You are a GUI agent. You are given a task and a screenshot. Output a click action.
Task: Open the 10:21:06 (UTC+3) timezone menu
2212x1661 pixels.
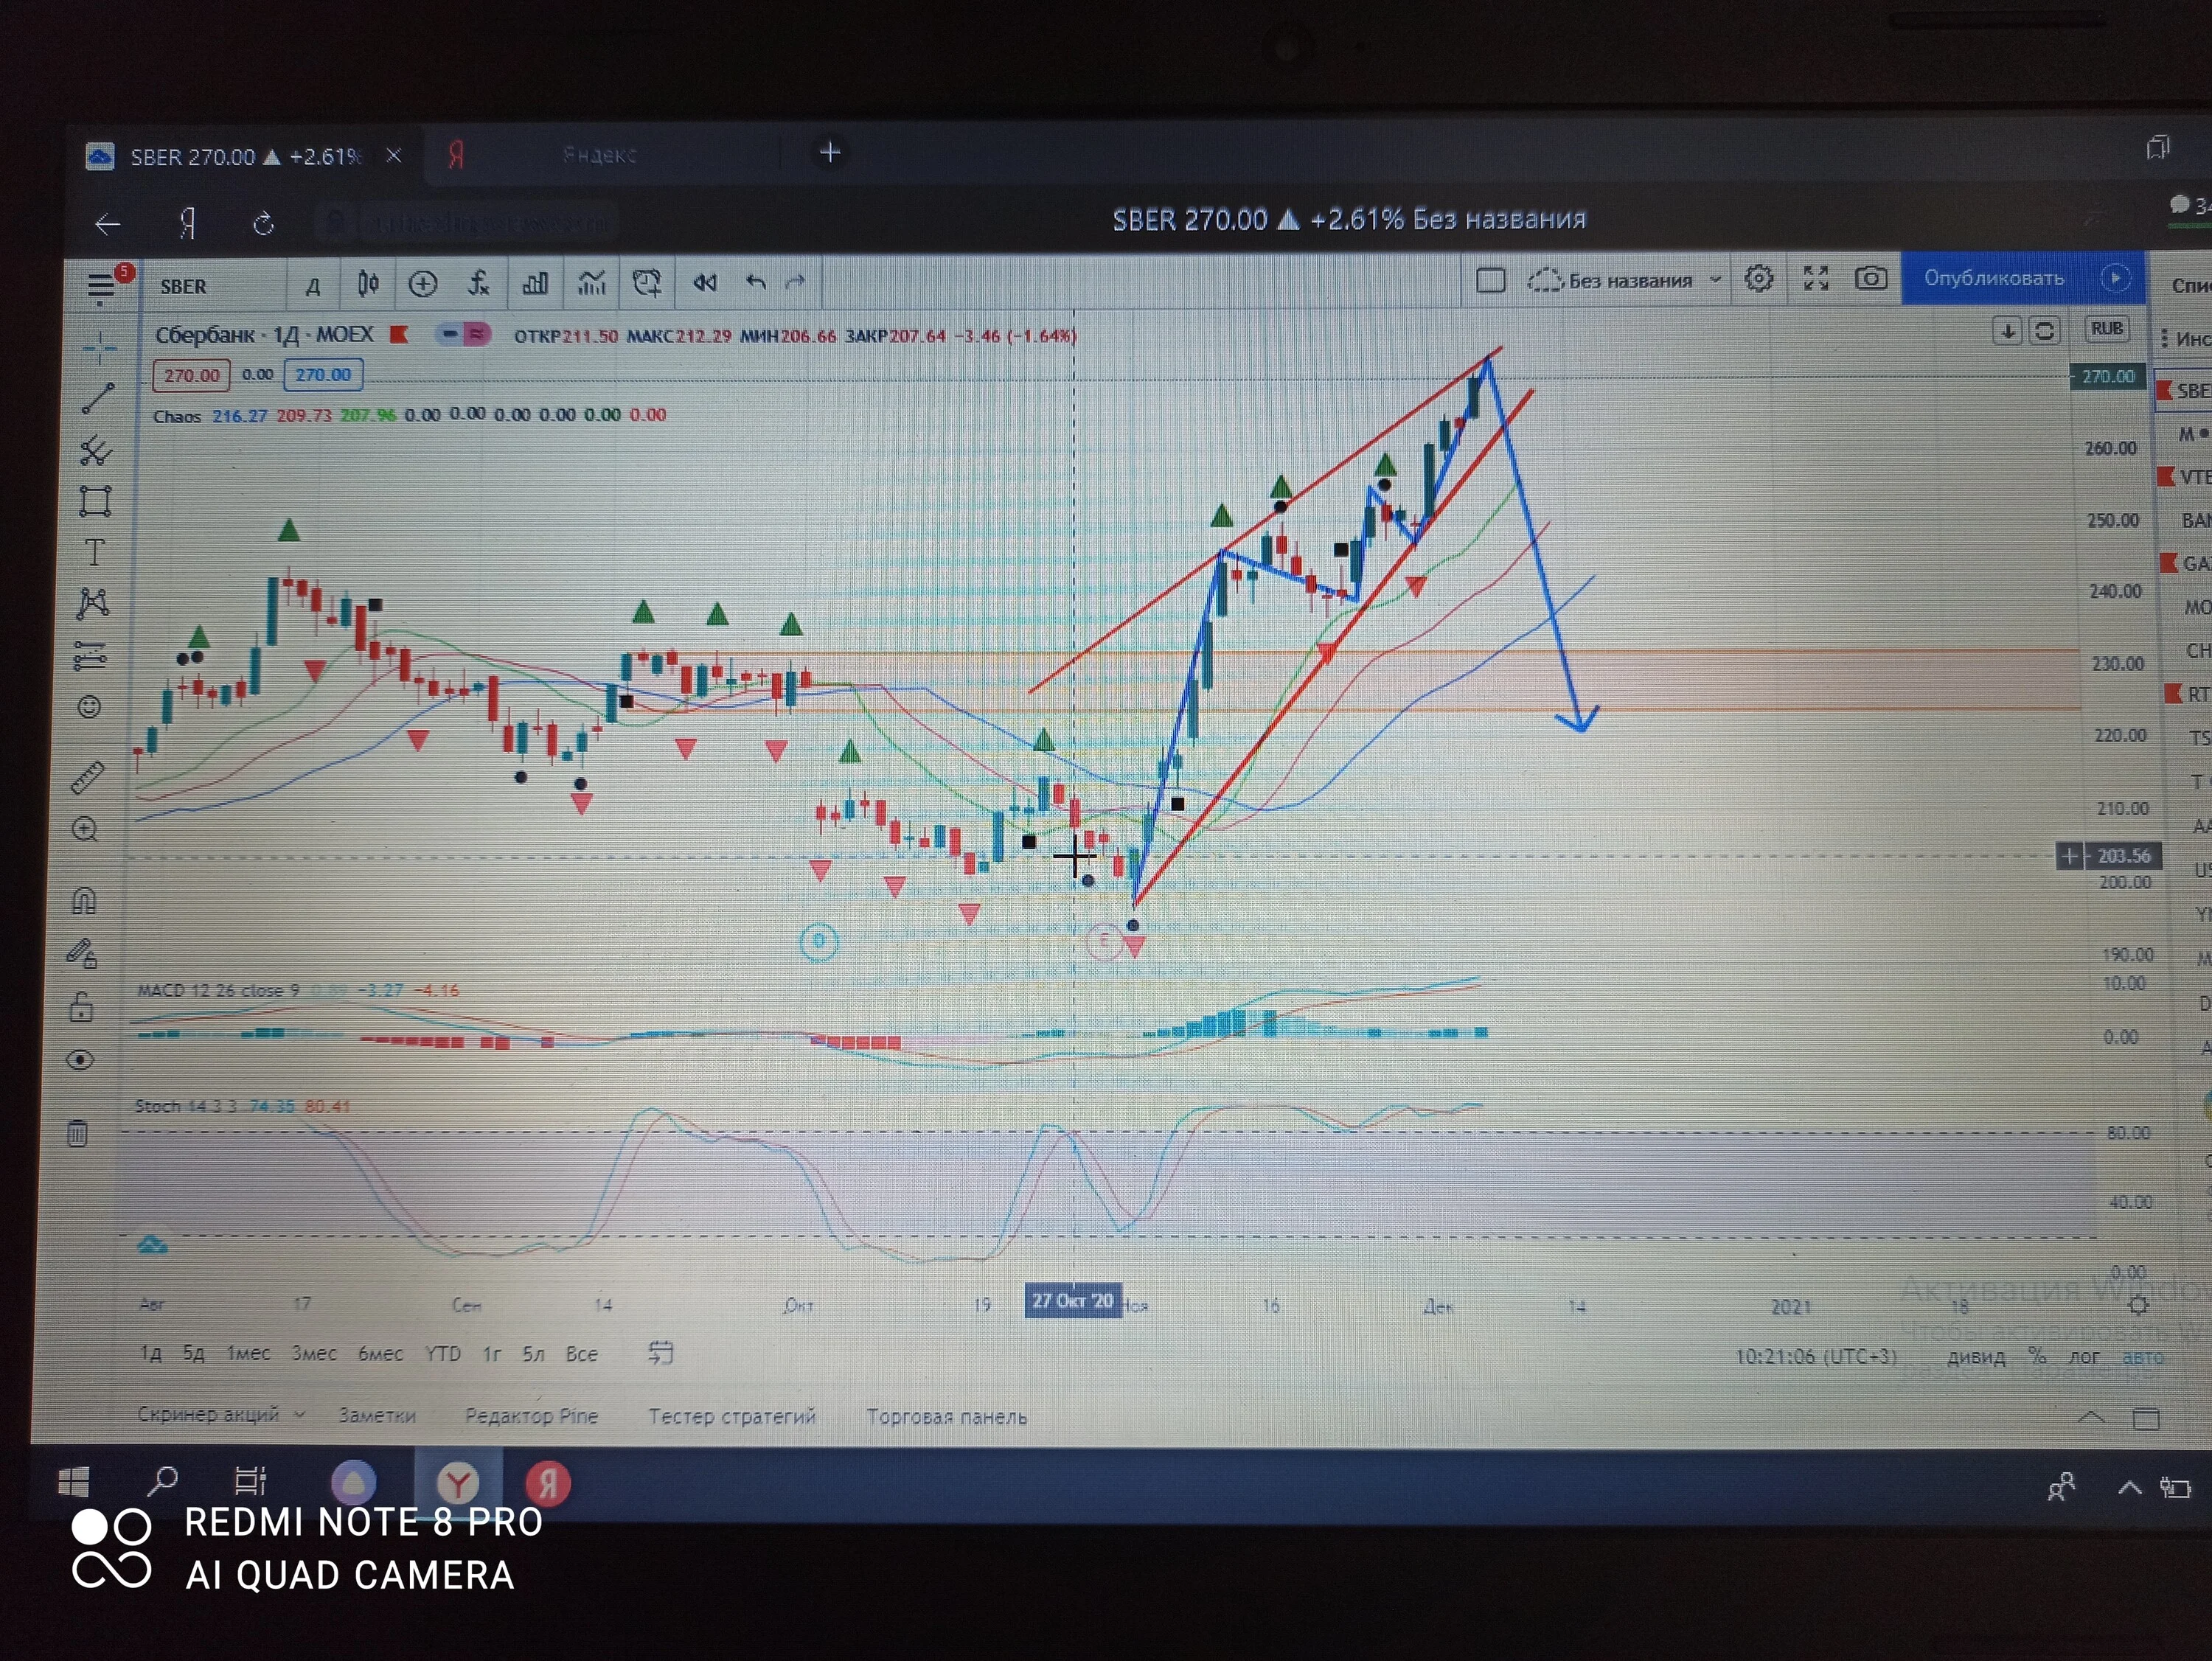[x=1816, y=1357]
